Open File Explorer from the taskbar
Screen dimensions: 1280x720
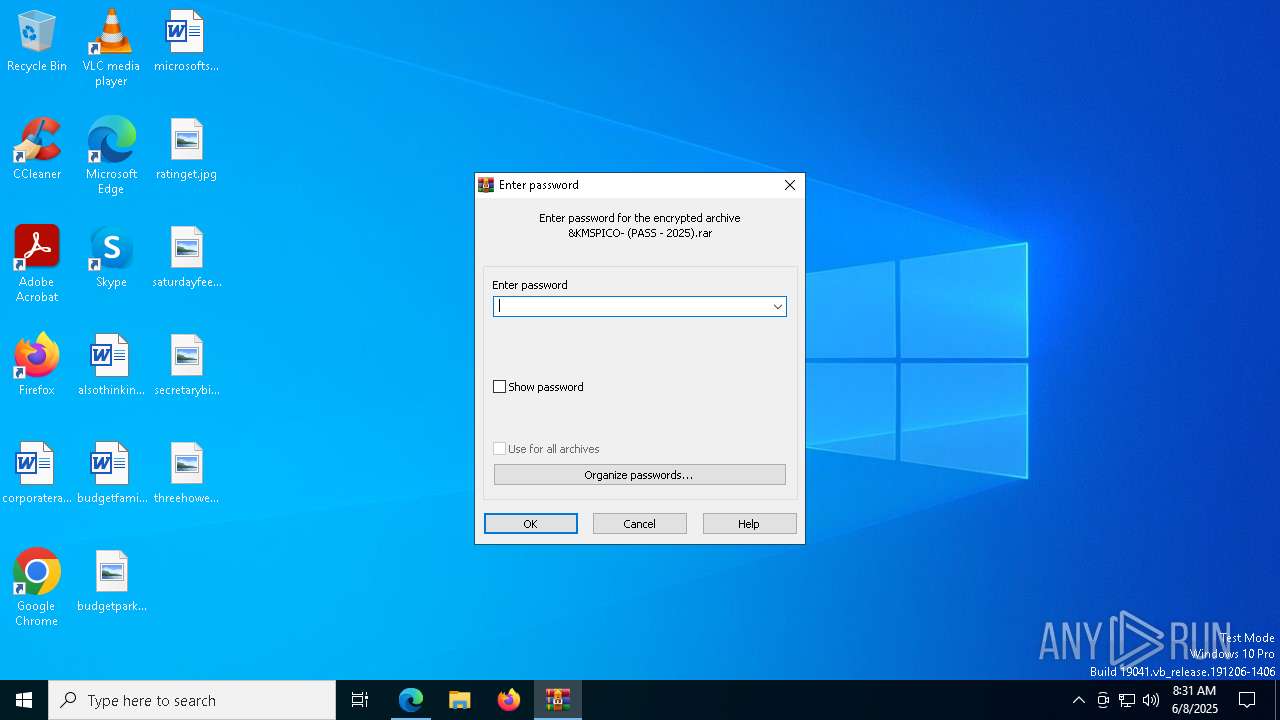(x=460, y=700)
